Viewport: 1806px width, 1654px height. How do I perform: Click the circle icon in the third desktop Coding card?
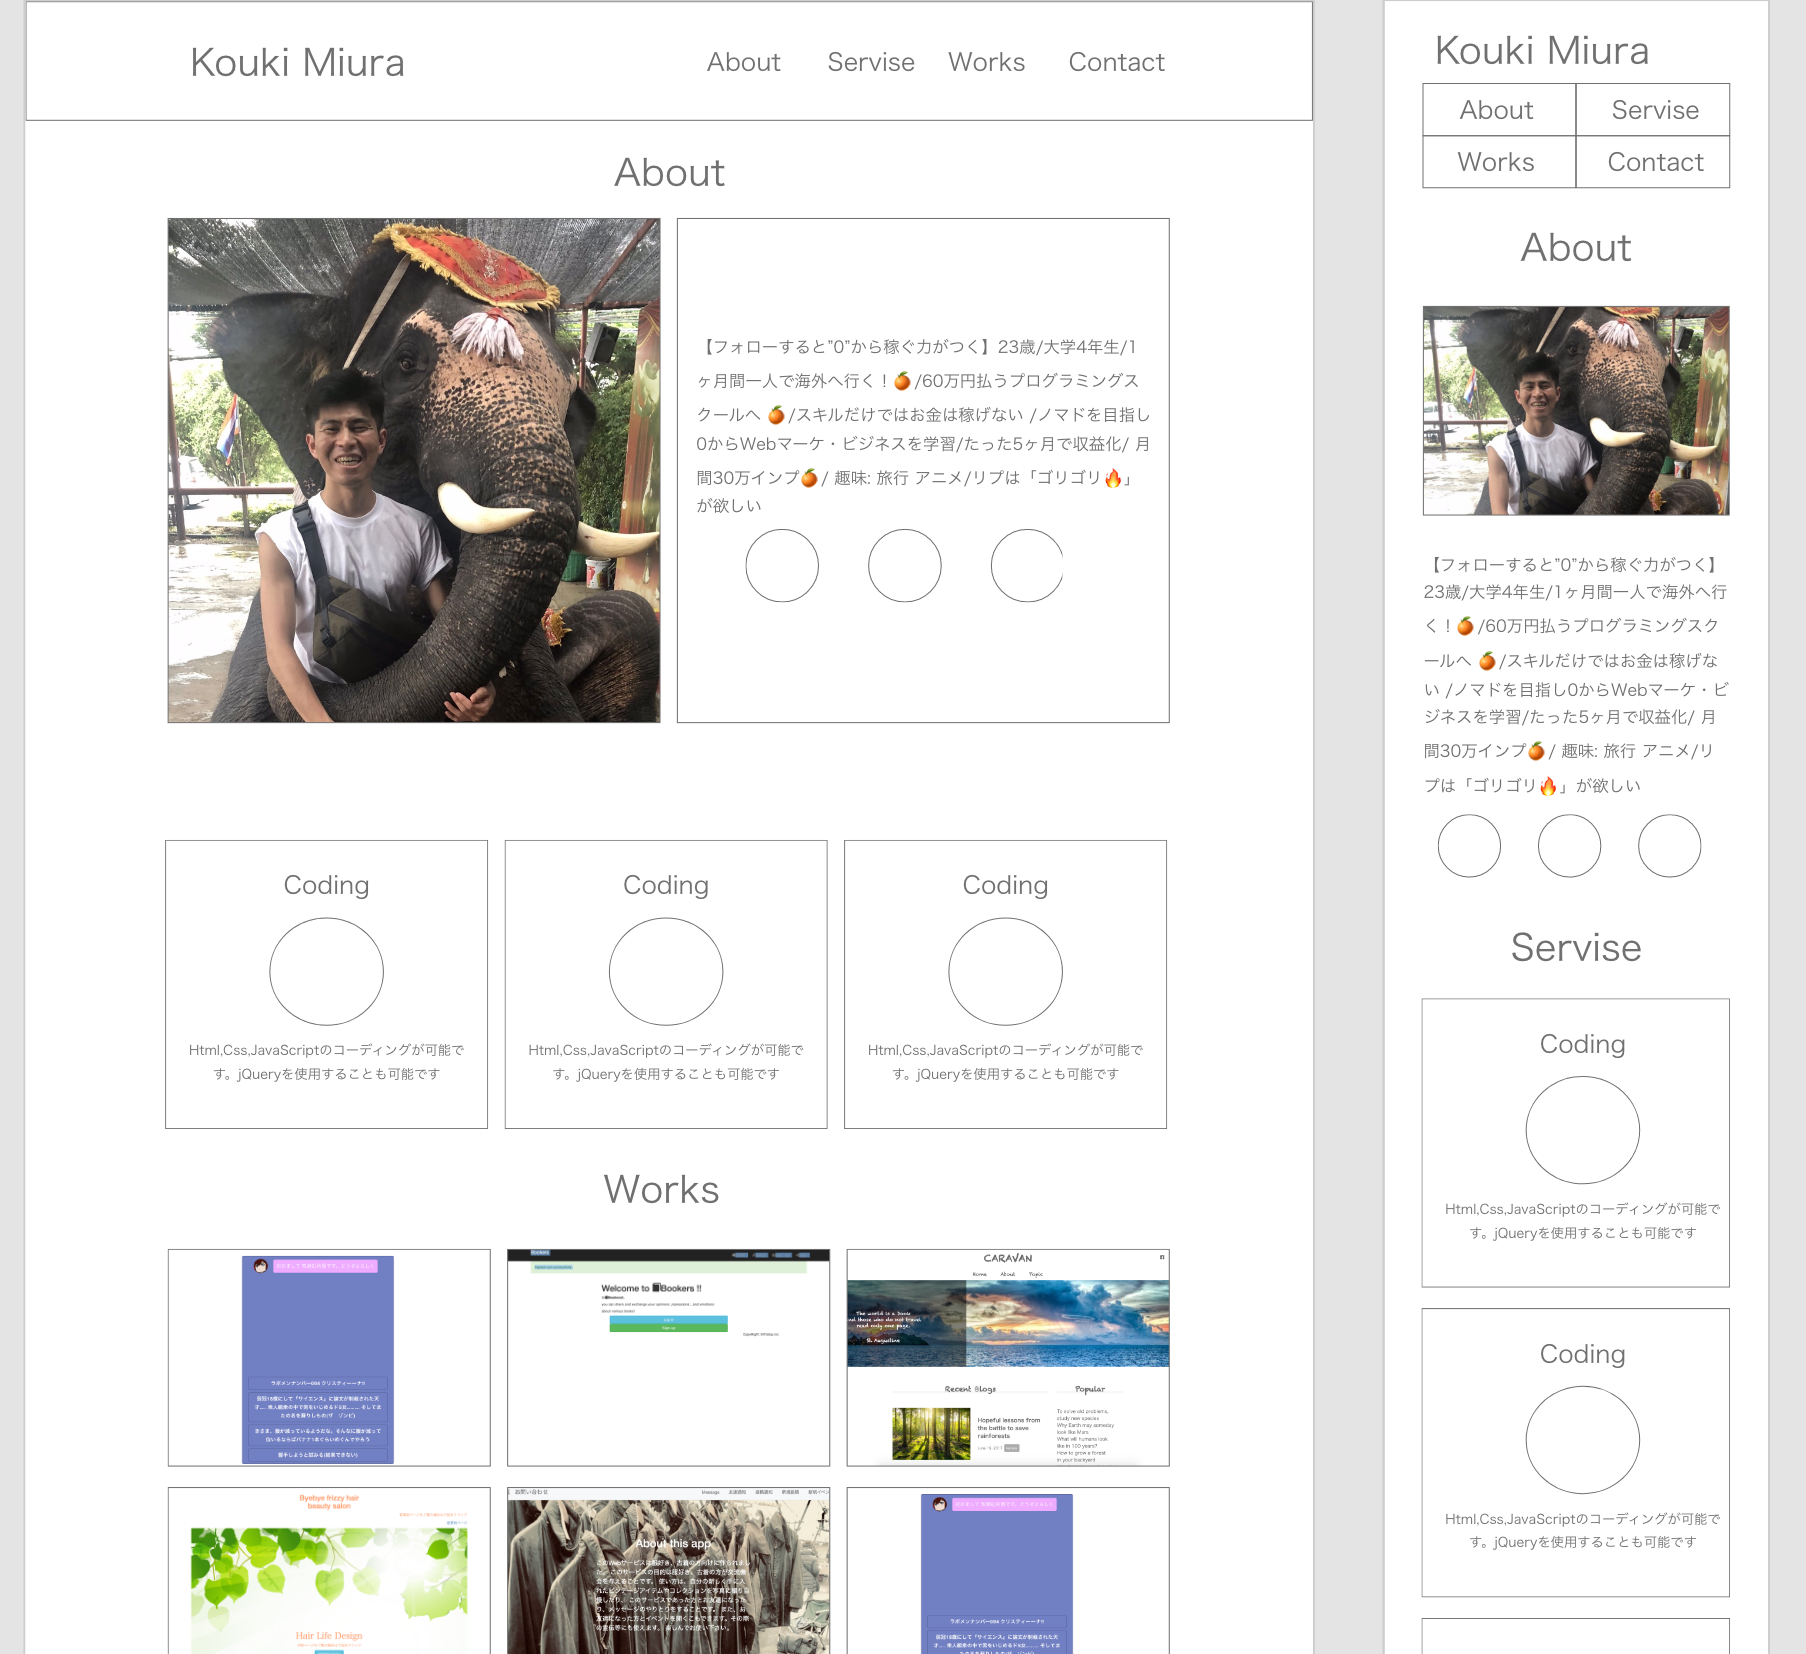pos(1005,972)
